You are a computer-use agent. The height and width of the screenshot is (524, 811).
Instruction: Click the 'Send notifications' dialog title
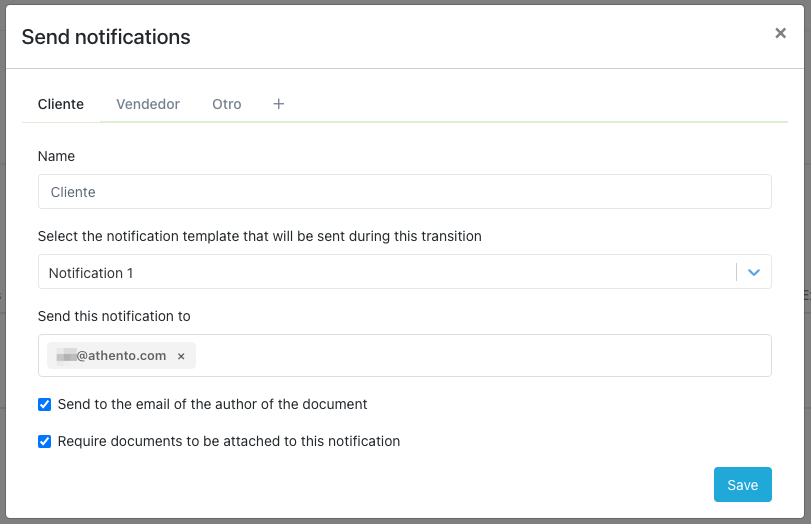(x=106, y=37)
